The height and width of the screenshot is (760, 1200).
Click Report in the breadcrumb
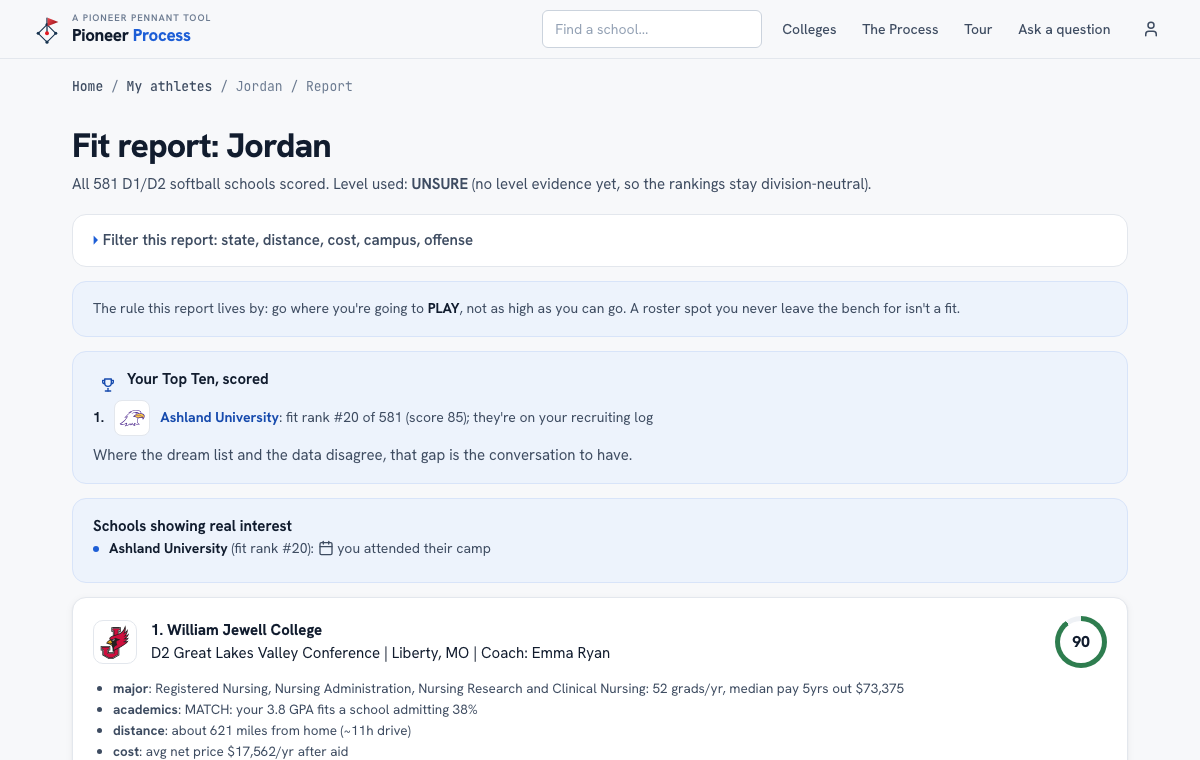click(x=329, y=86)
